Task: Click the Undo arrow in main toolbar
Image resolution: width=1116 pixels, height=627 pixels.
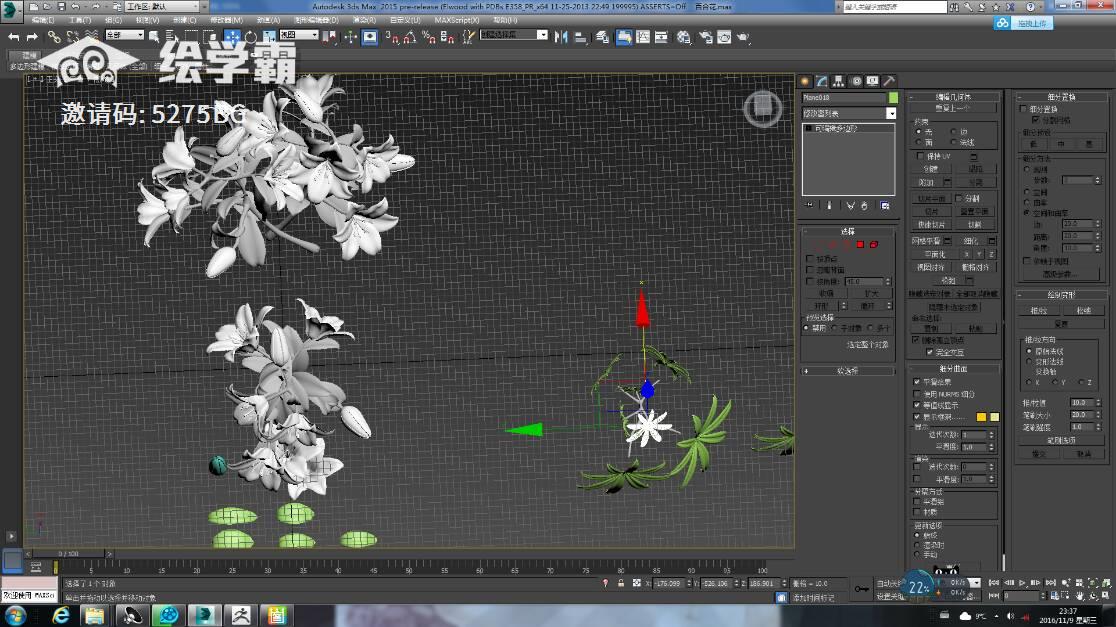Action: (14, 37)
